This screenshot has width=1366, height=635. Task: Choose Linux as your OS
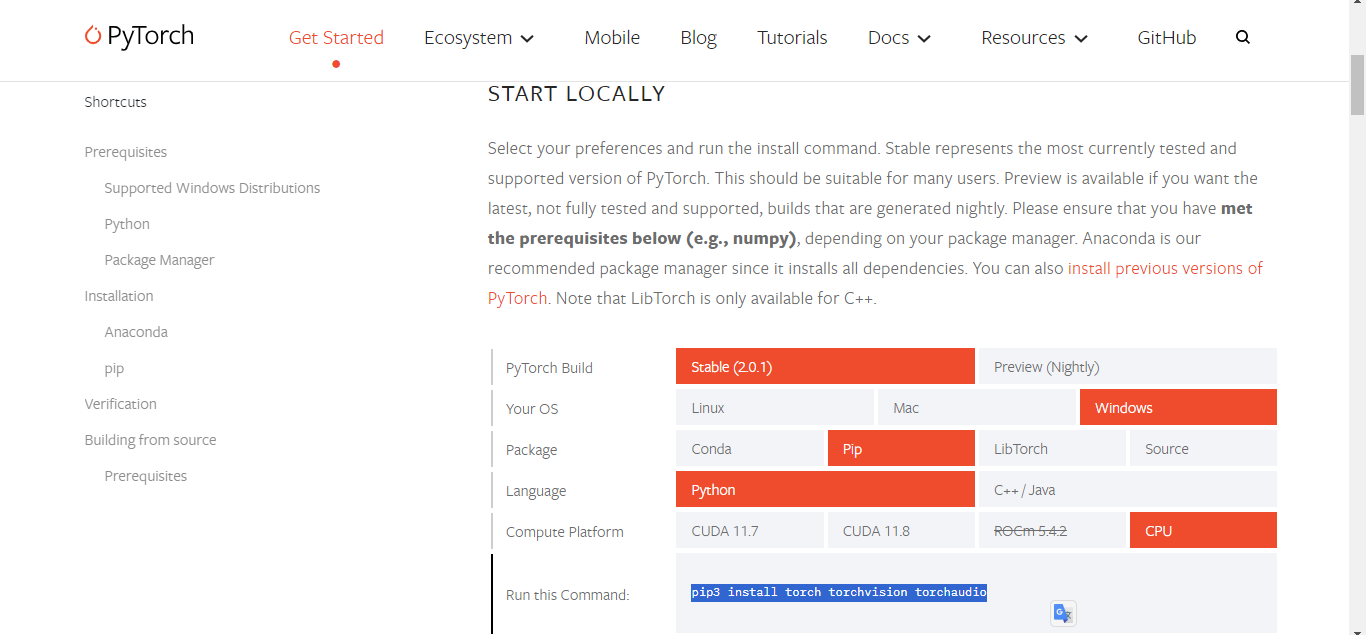(x=775, y=407)
